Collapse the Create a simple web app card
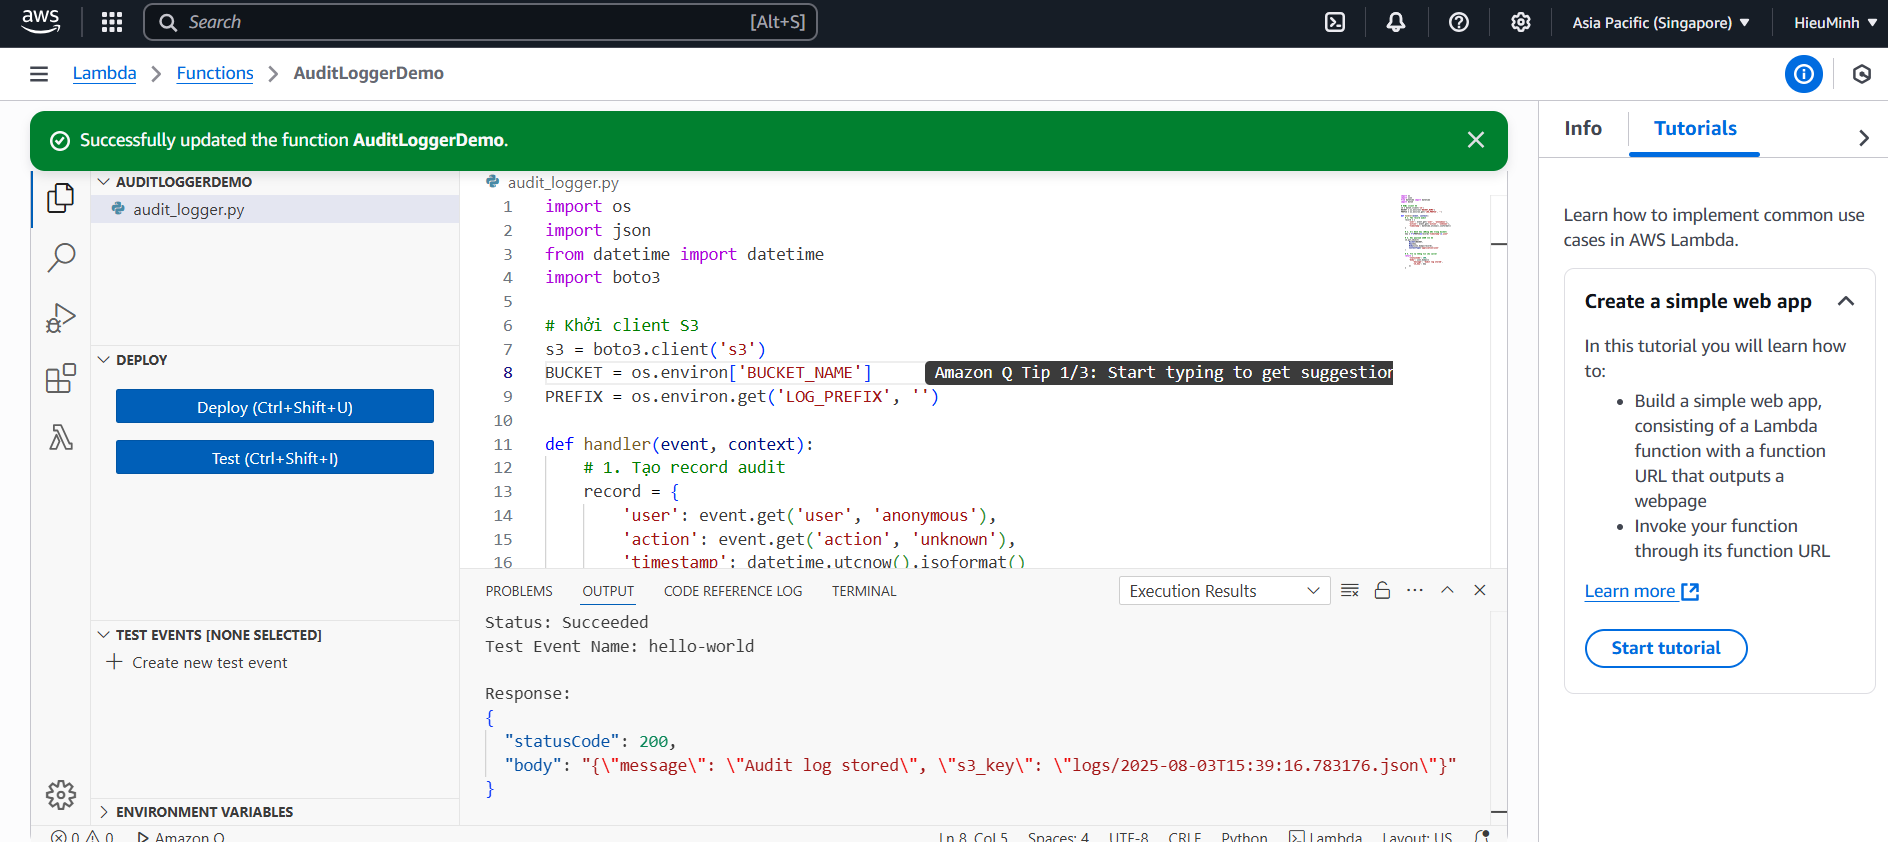This screenshot has width=1888, height=842. point(1846,301)
